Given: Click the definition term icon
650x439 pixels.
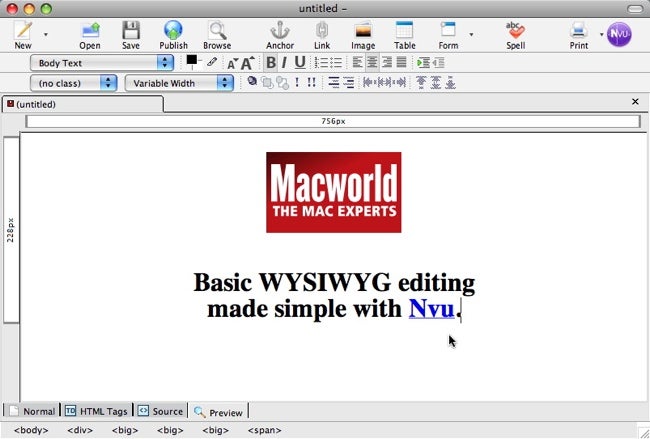Looking at the screenshot, I should 333,82.
